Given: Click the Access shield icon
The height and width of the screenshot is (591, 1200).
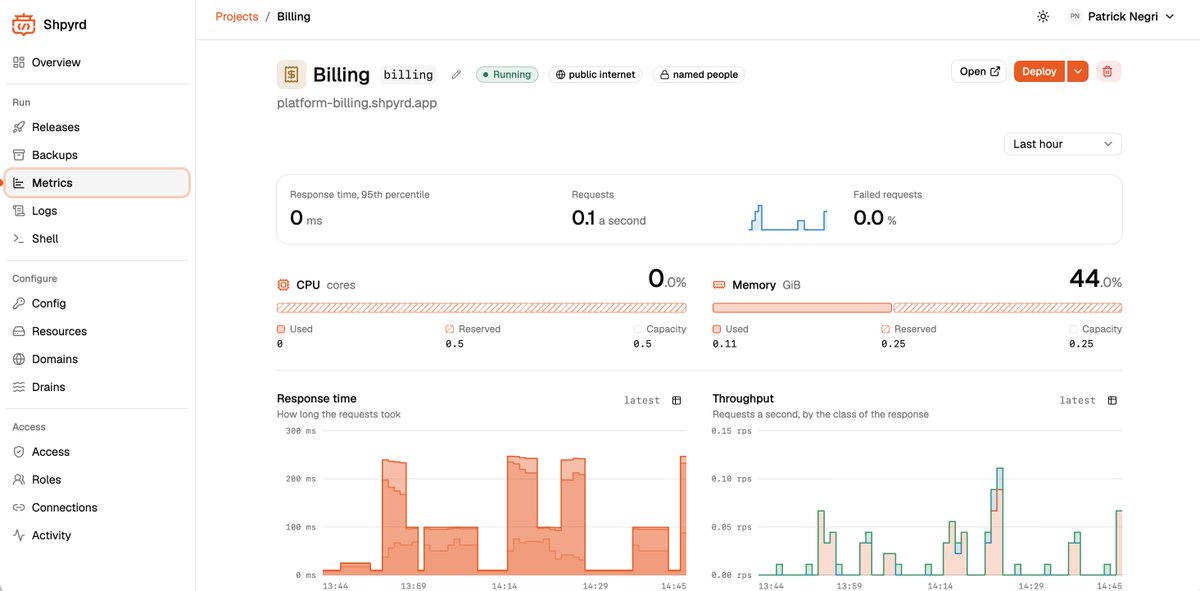Looking at the screenshot, I should click(x=19, y=452).
